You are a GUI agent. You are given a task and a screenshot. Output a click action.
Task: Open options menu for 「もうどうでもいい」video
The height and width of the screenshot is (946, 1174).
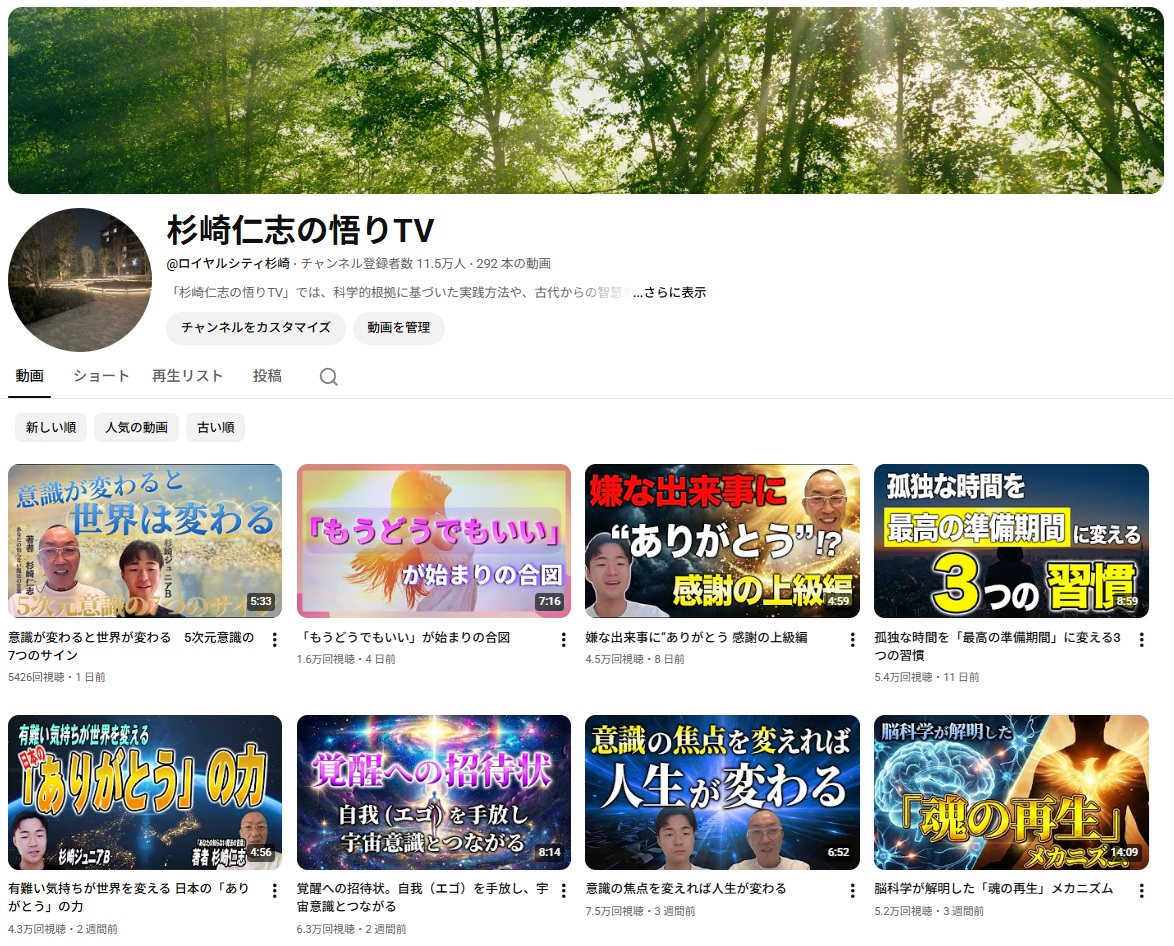click(x=565, y=640)
